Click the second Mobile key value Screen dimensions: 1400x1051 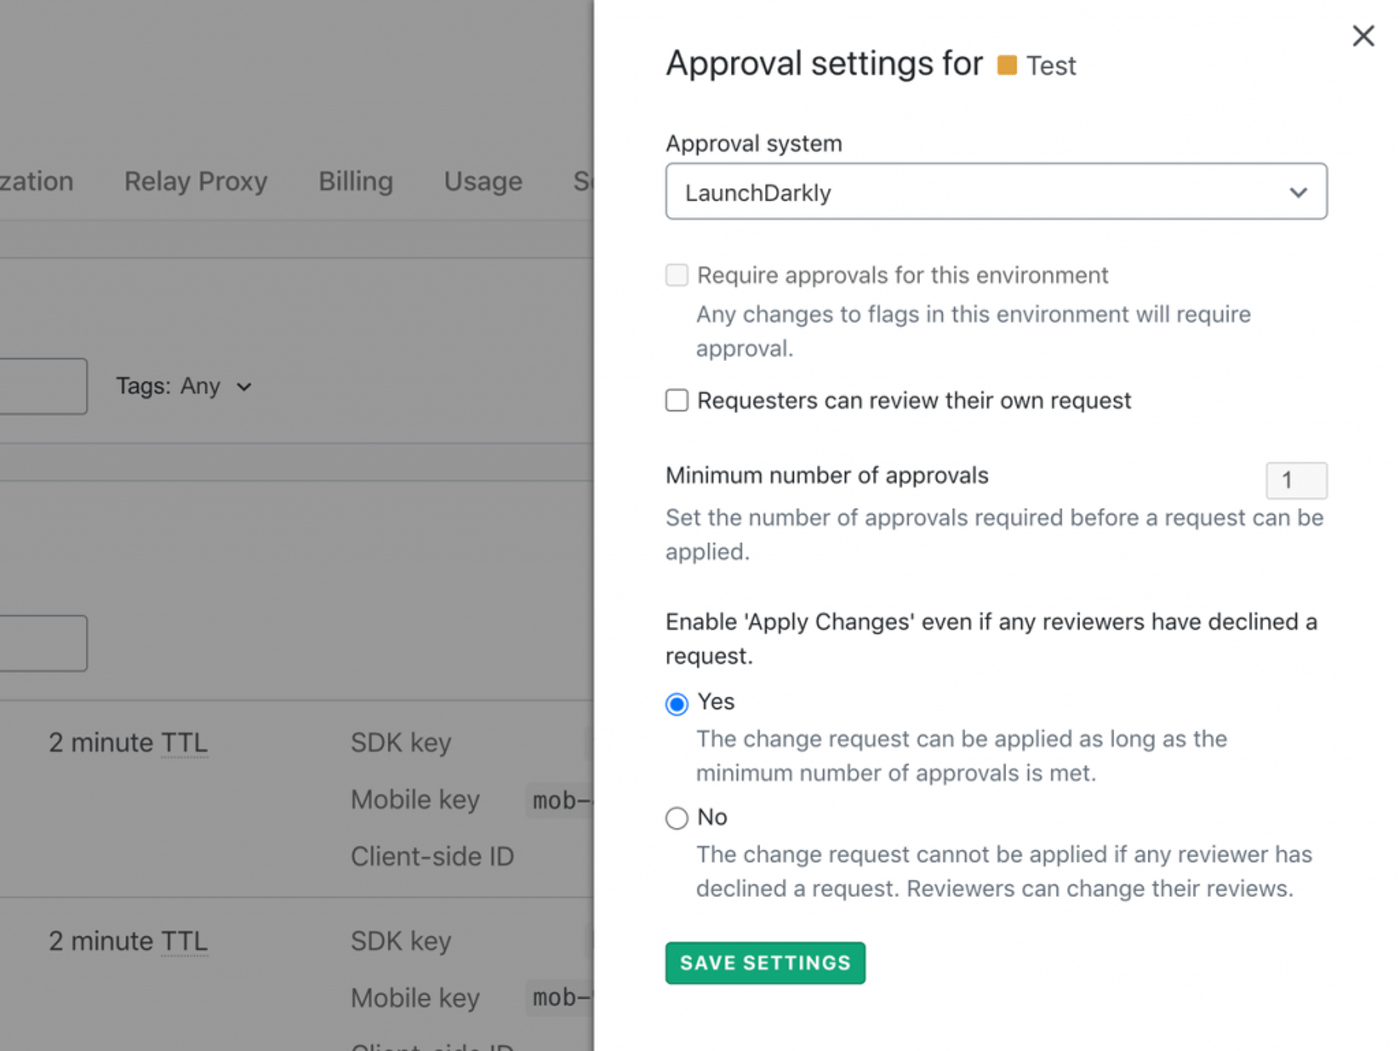click(x=560, y=998)
